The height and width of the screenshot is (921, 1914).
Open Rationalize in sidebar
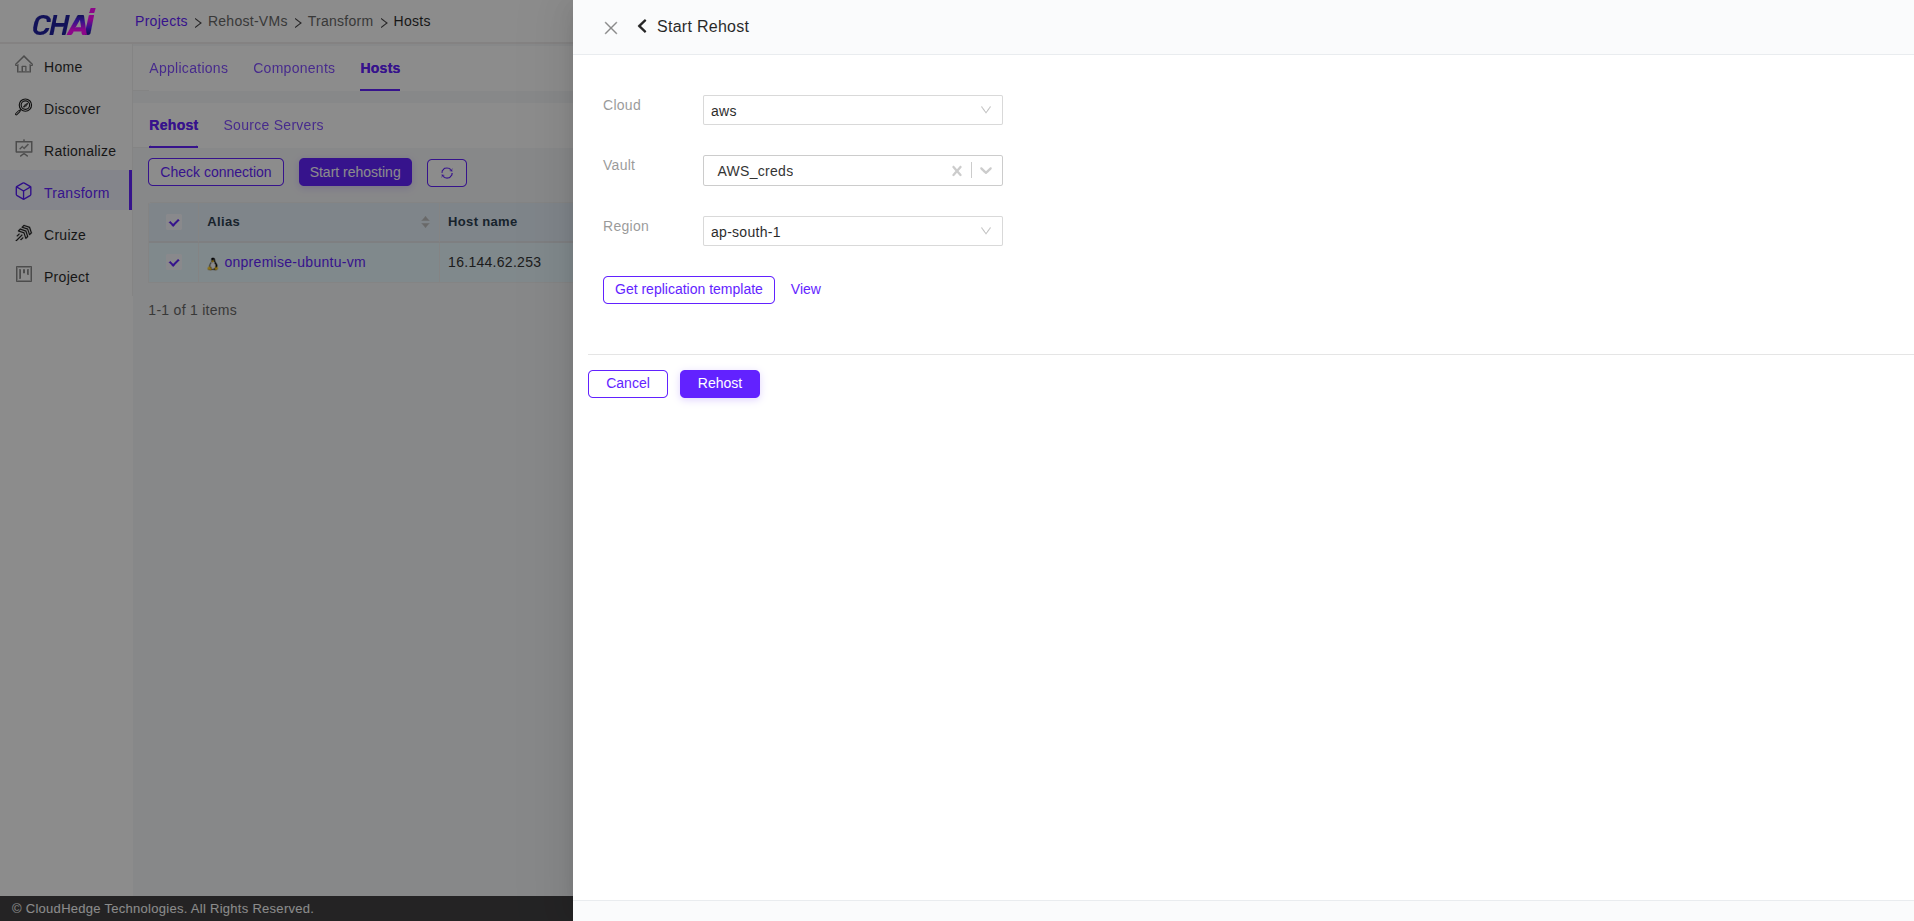(66, 151)
